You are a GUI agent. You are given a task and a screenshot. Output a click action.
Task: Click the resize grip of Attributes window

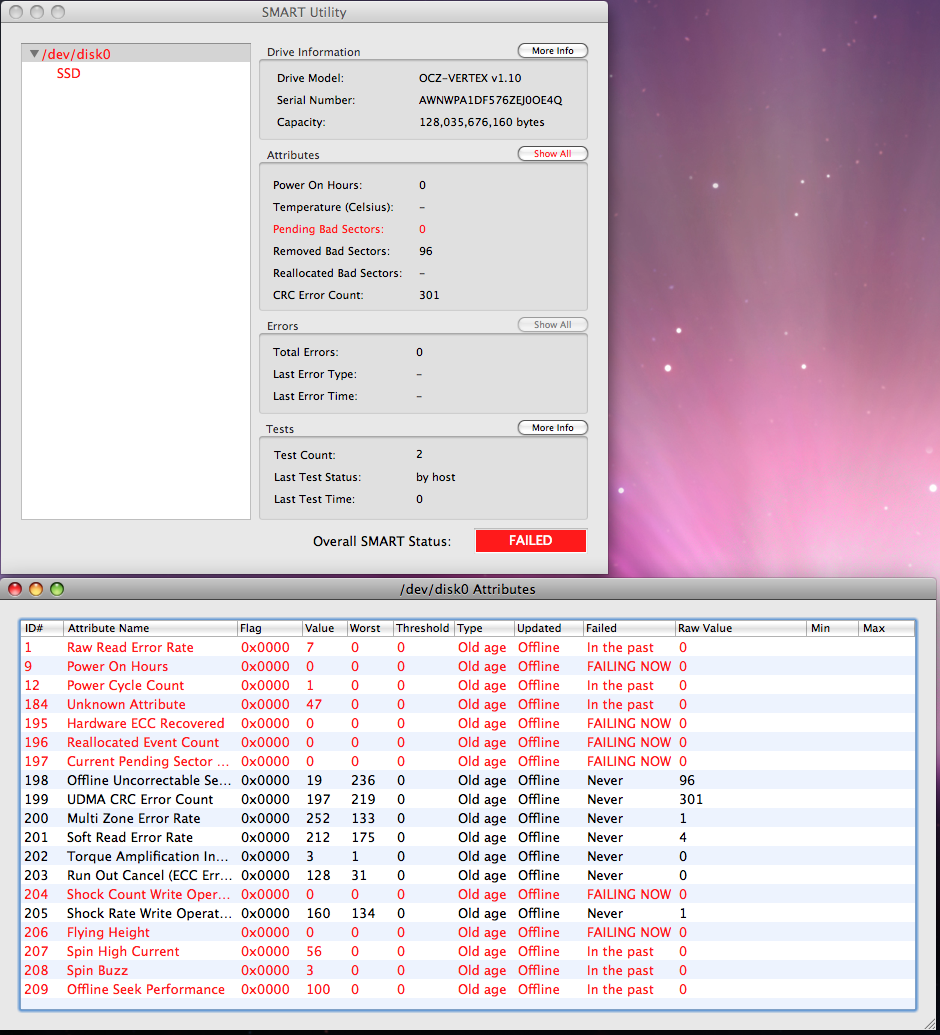coord(929,1022)
